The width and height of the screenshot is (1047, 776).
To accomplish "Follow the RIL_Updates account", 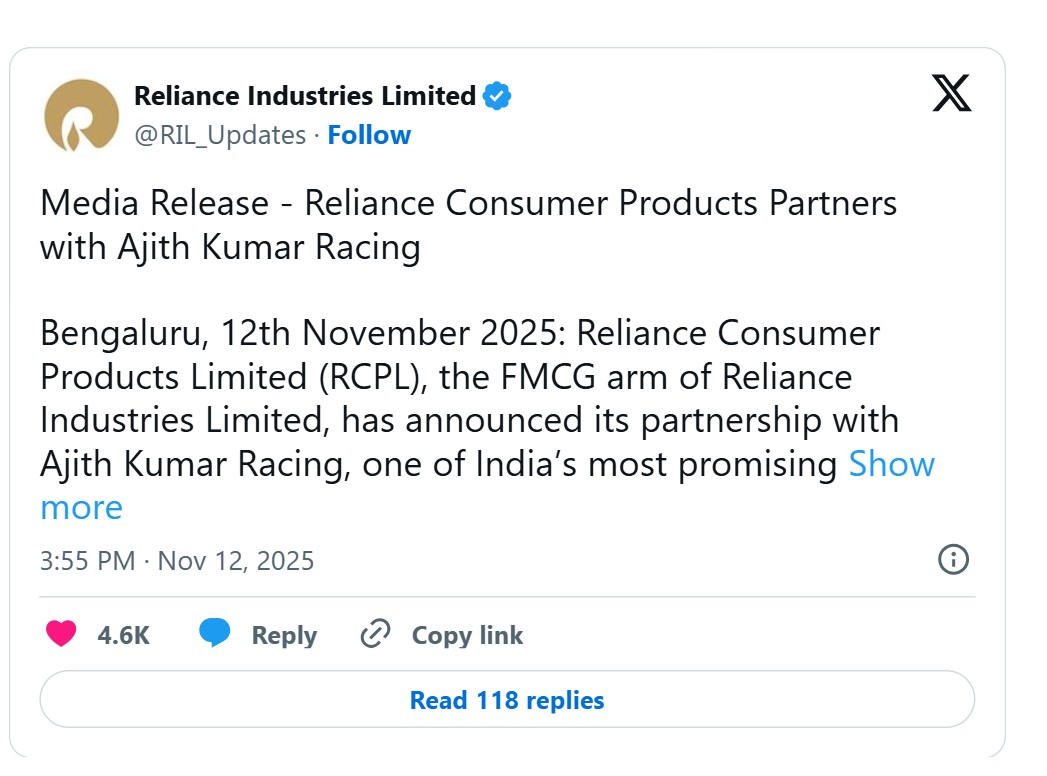I will pos(369,135).
